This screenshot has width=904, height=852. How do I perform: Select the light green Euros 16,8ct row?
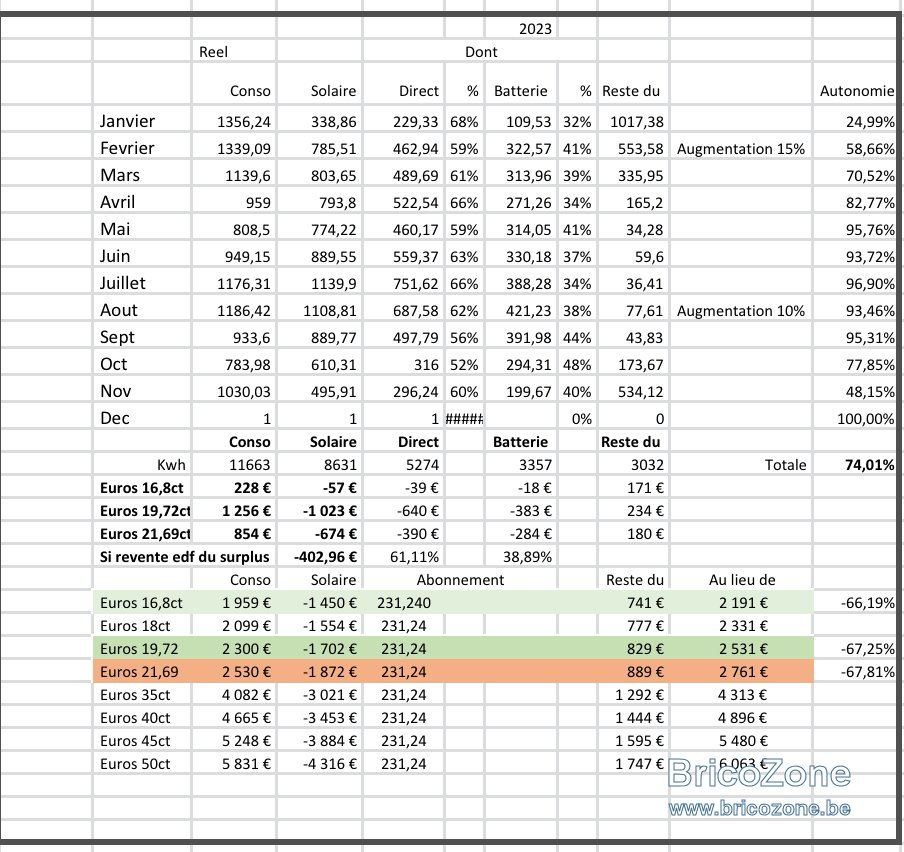point(453,602)
